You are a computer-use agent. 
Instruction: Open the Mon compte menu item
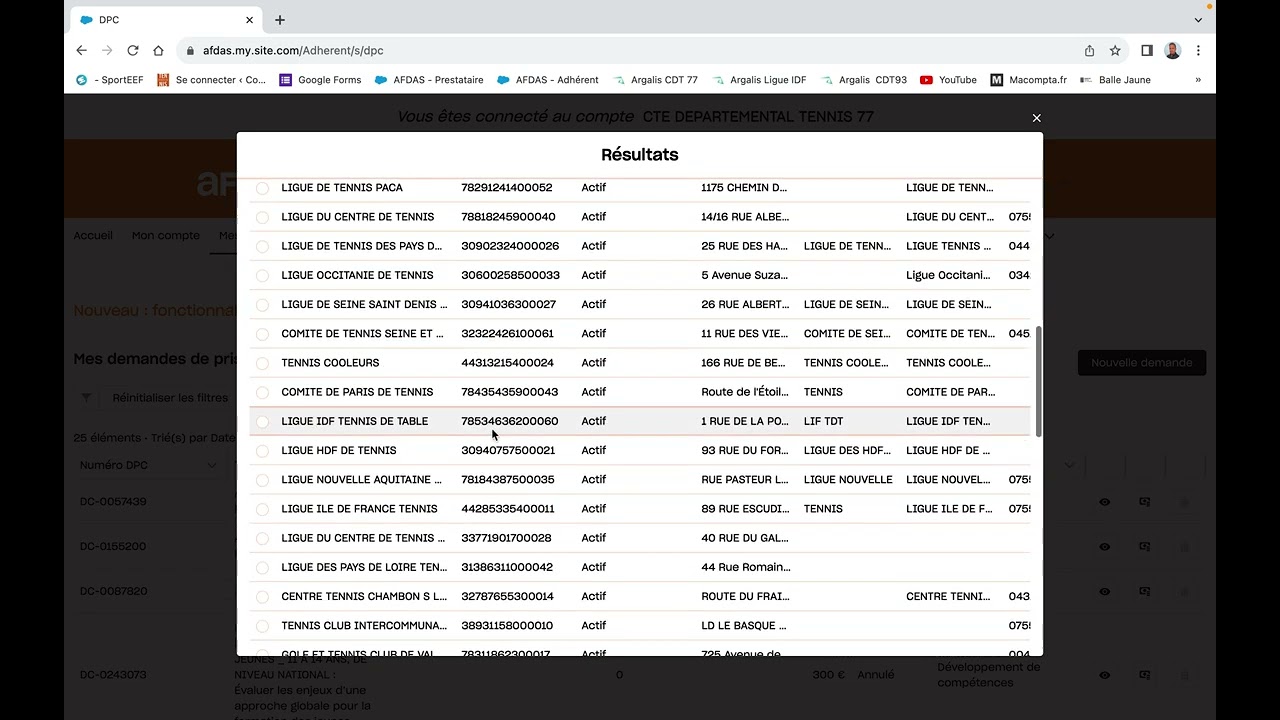pos(166,236)
